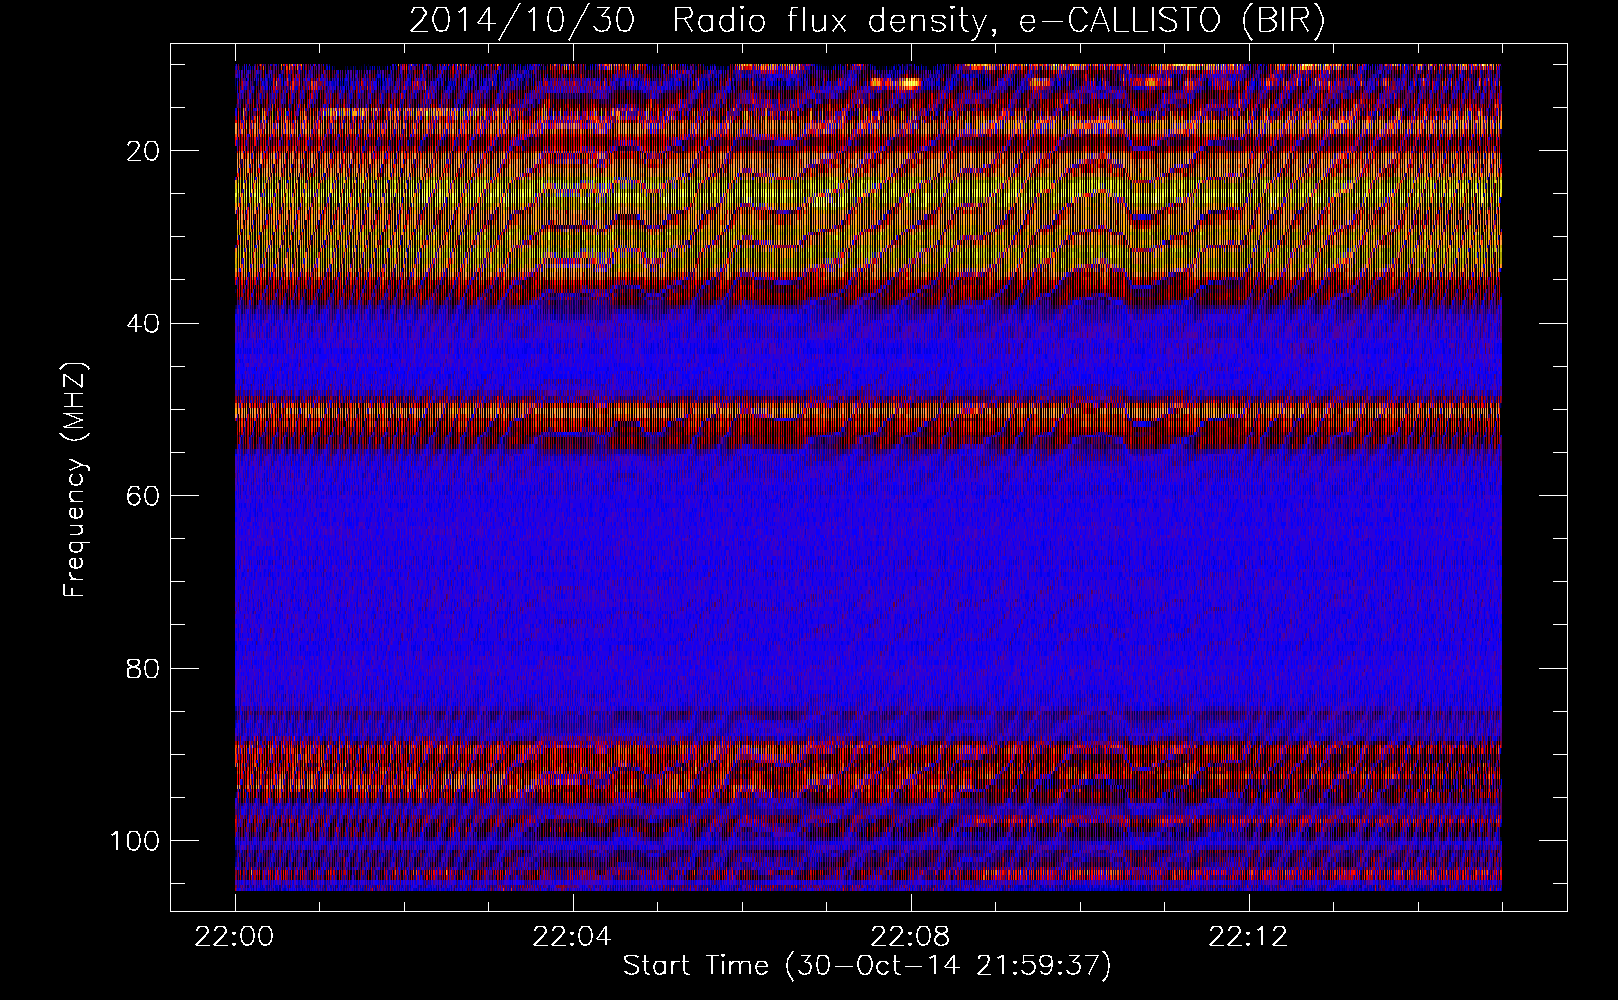Image resolution: width=1618 pixels, height=1000 pixels.
Task: Select the 22:12 time tick label
Action: [1249, 937]
